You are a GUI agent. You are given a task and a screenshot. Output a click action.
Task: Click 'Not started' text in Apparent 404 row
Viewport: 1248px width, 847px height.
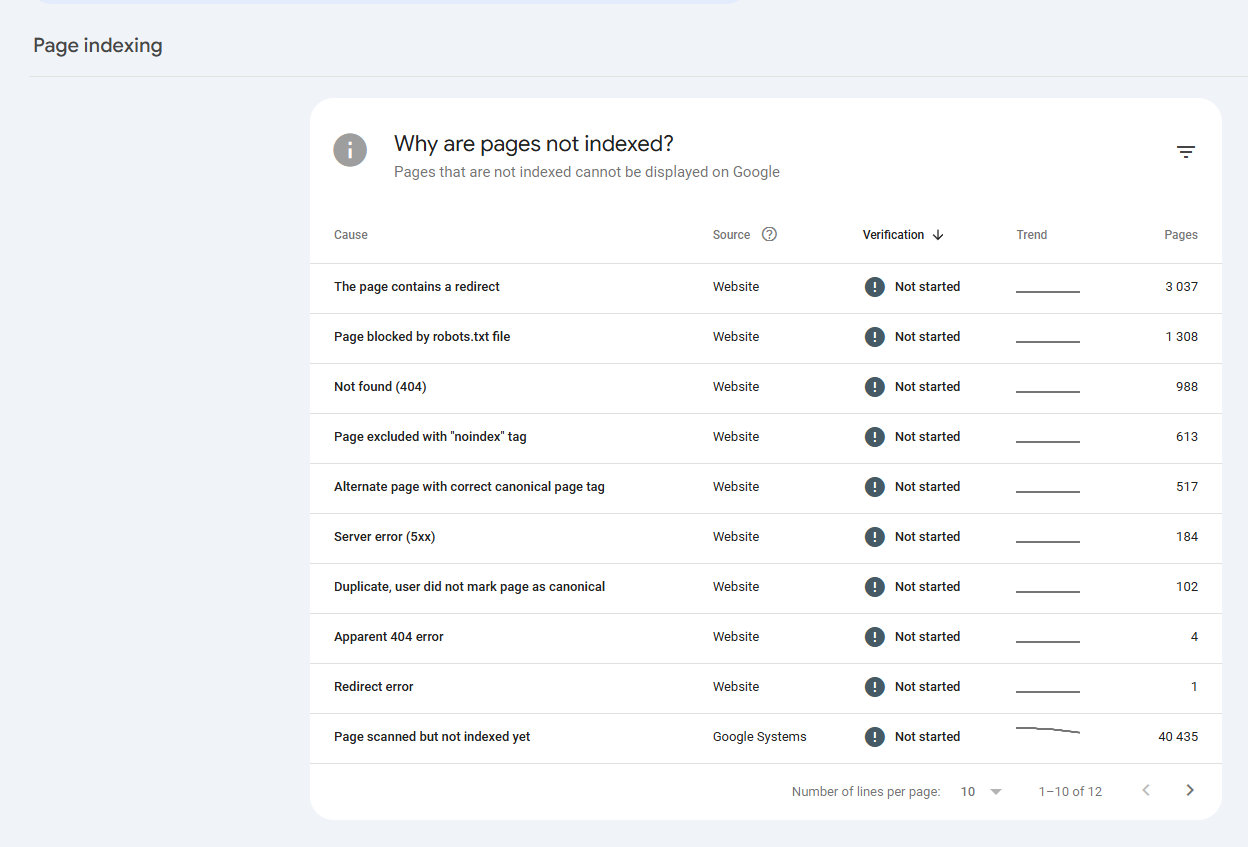pyautogui.click(x=927, y=637)
